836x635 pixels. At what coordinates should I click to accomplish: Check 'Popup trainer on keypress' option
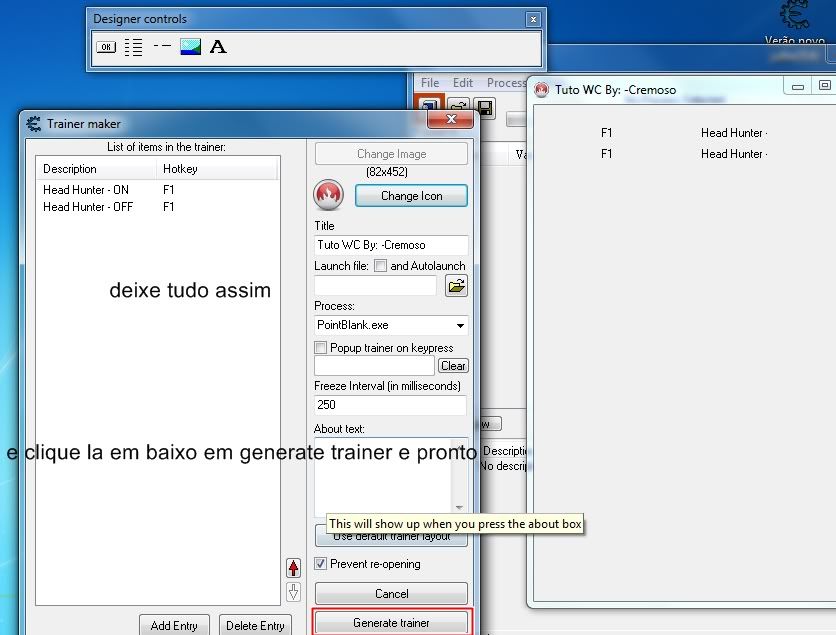click(321, 348)
